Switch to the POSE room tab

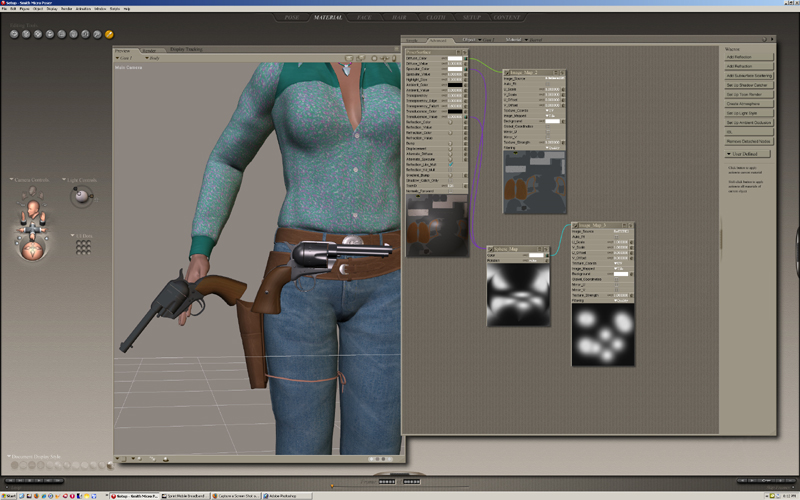pos(291,17)
